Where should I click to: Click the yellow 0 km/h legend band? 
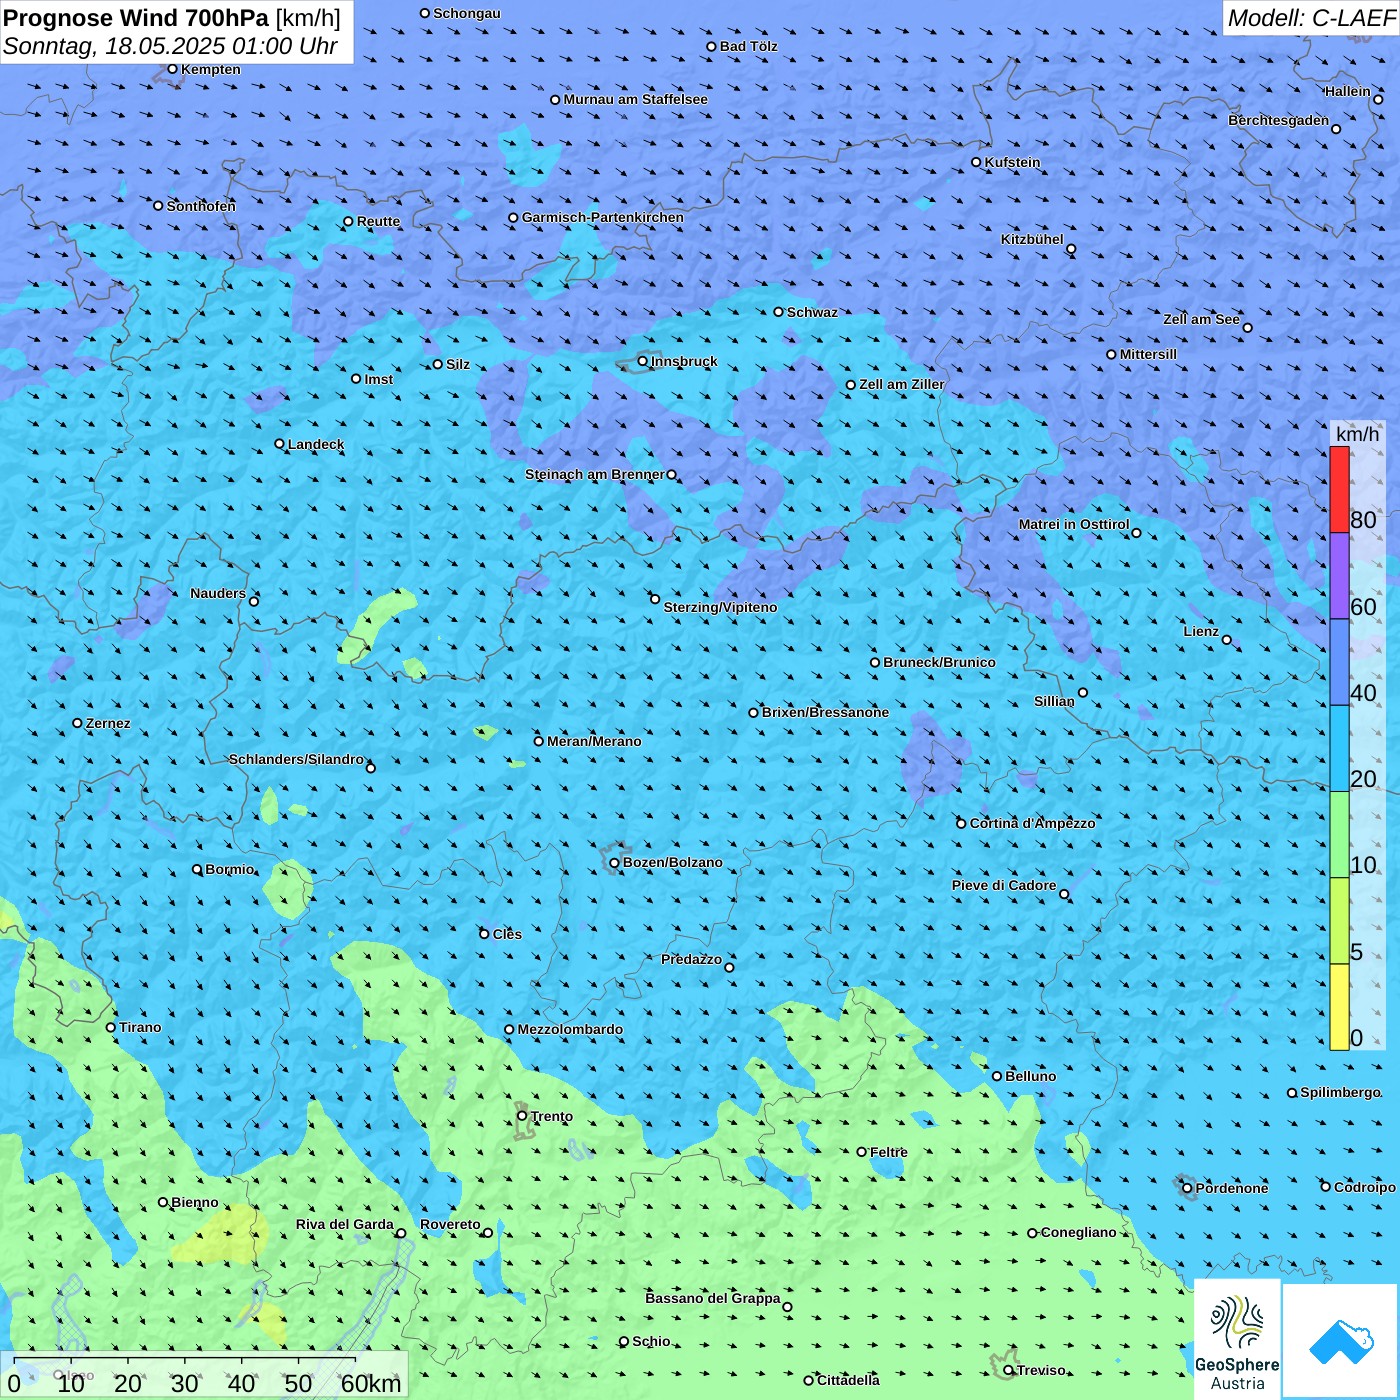click(x=1339, y=1007)
